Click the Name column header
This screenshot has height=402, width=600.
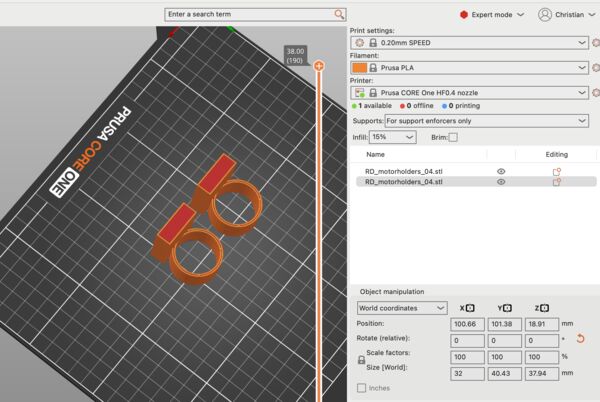375,155
